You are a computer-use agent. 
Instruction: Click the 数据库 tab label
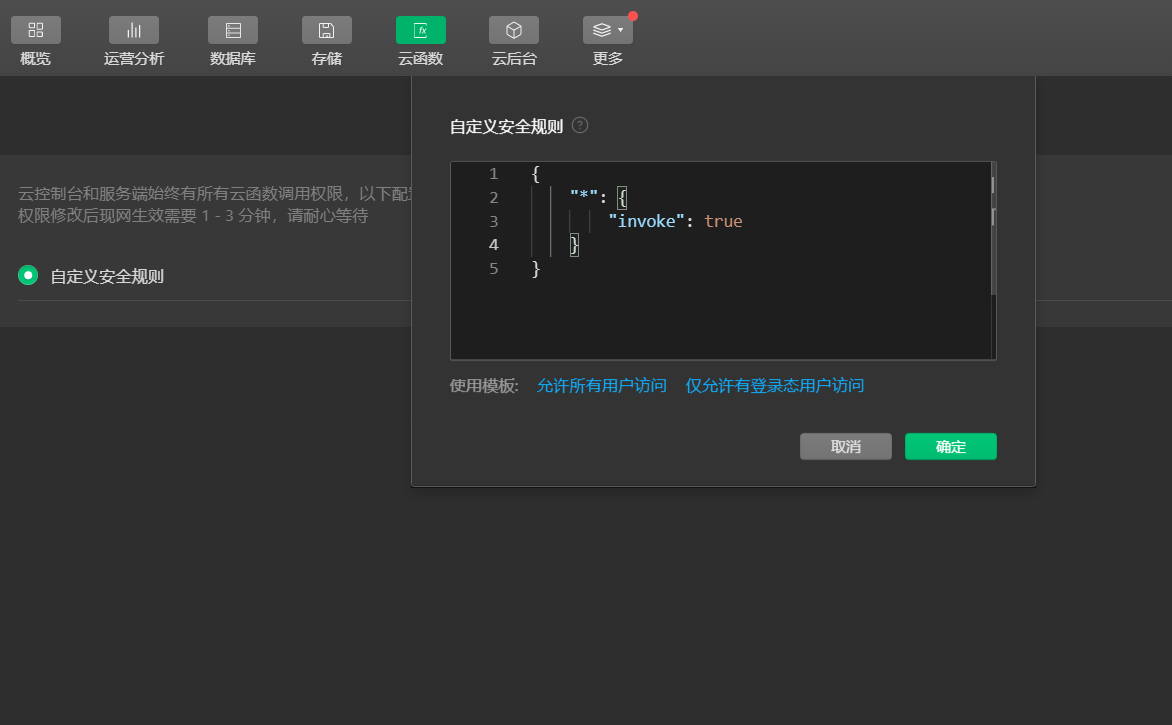pos(232,59)
